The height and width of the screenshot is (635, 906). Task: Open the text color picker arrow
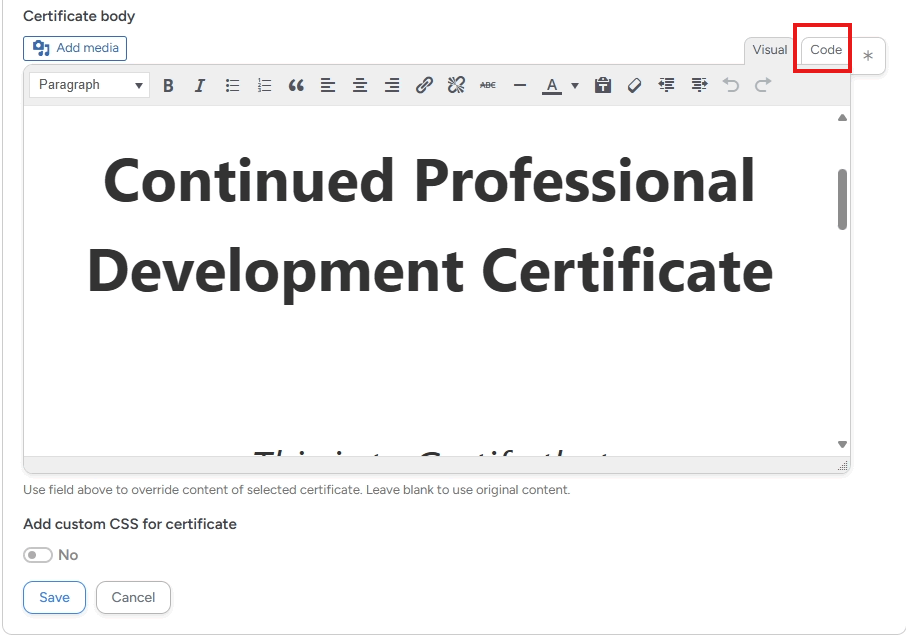[x=575, y=86]
